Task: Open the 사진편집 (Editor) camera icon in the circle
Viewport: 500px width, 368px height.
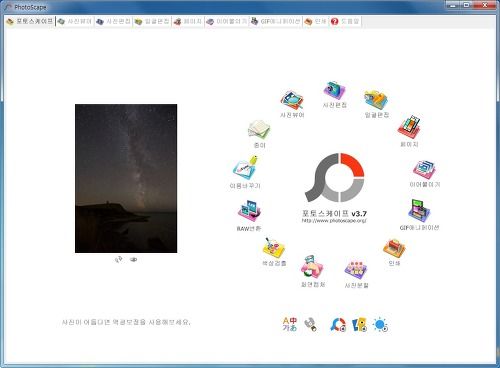Action: tap(334, 90)
